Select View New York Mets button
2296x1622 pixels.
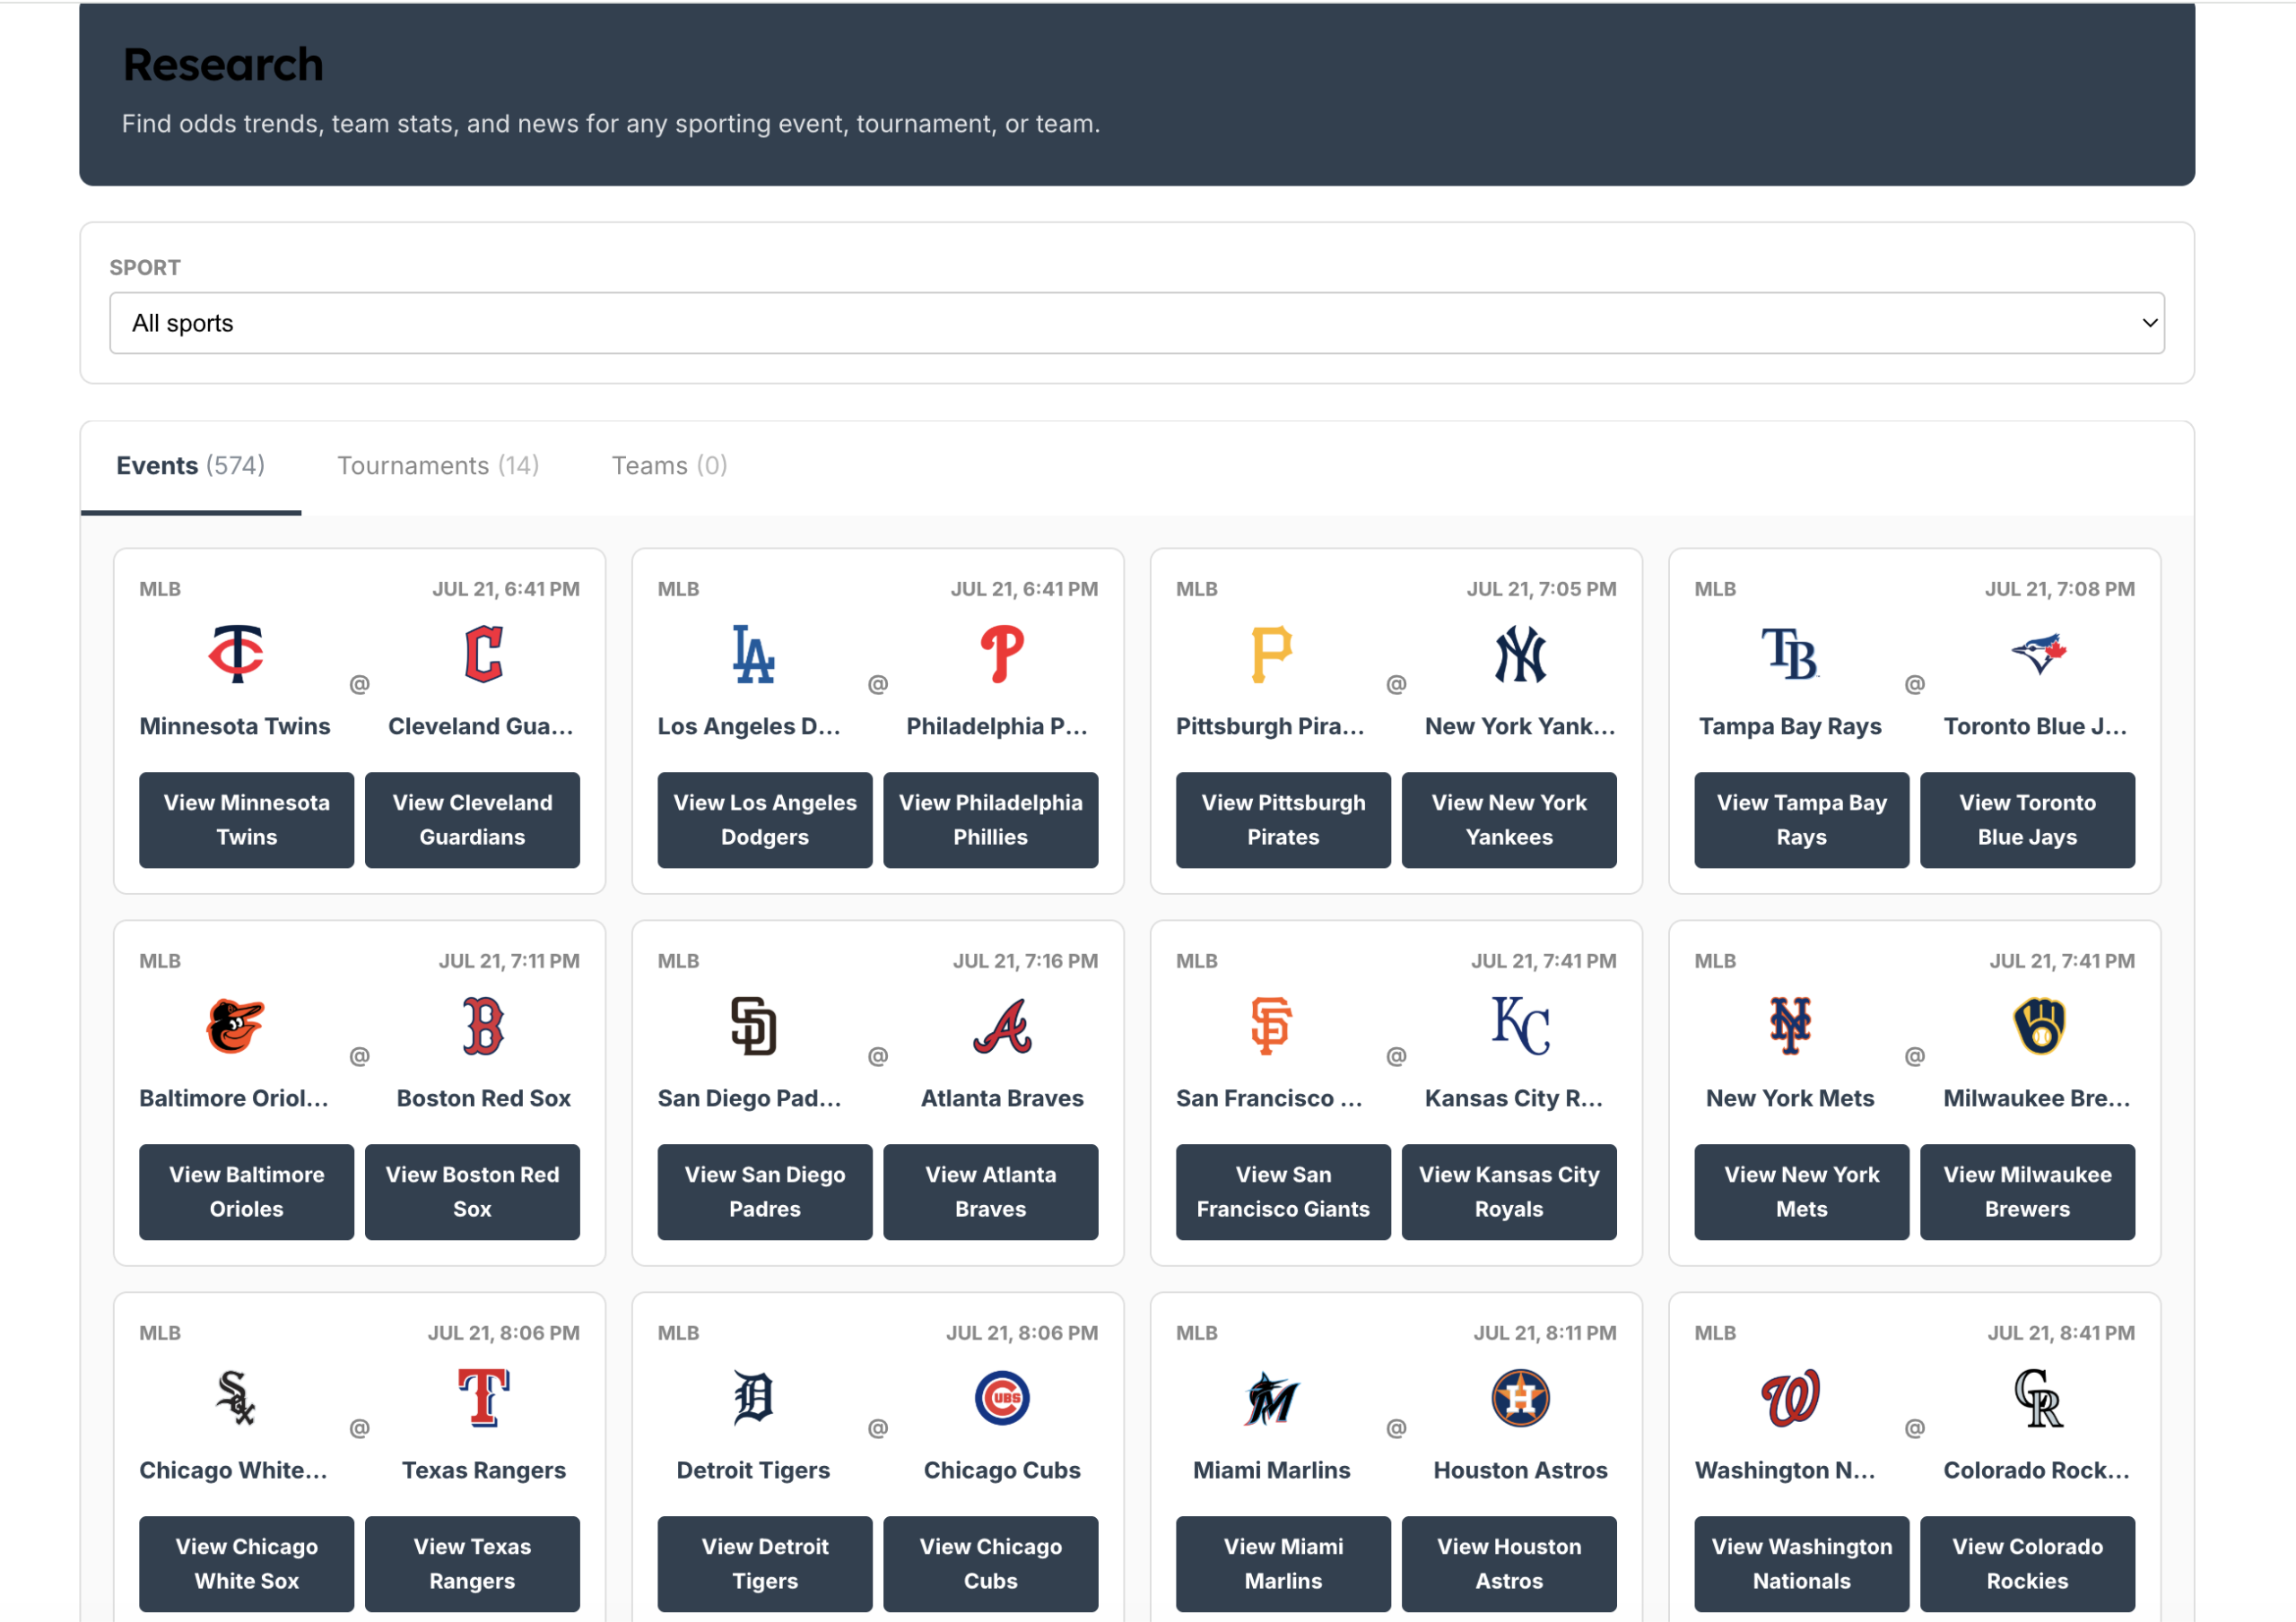(1802, 1192)
